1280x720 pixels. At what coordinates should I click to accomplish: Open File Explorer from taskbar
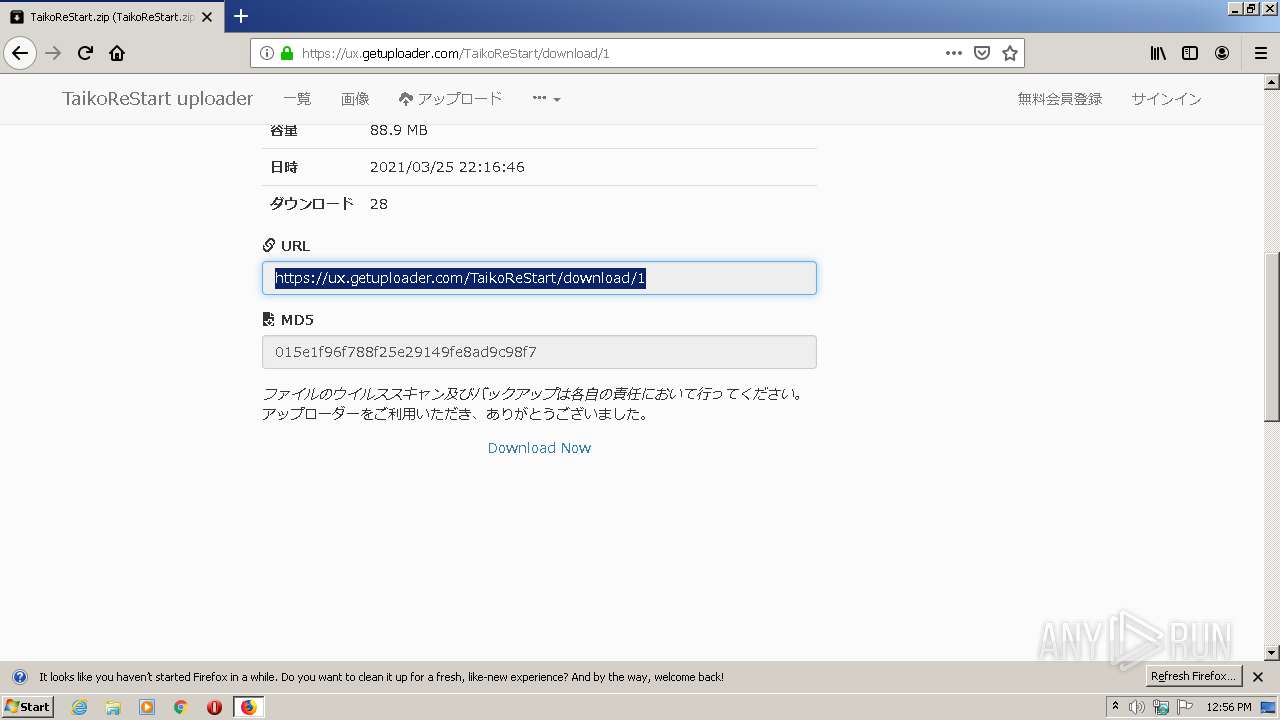113,707
